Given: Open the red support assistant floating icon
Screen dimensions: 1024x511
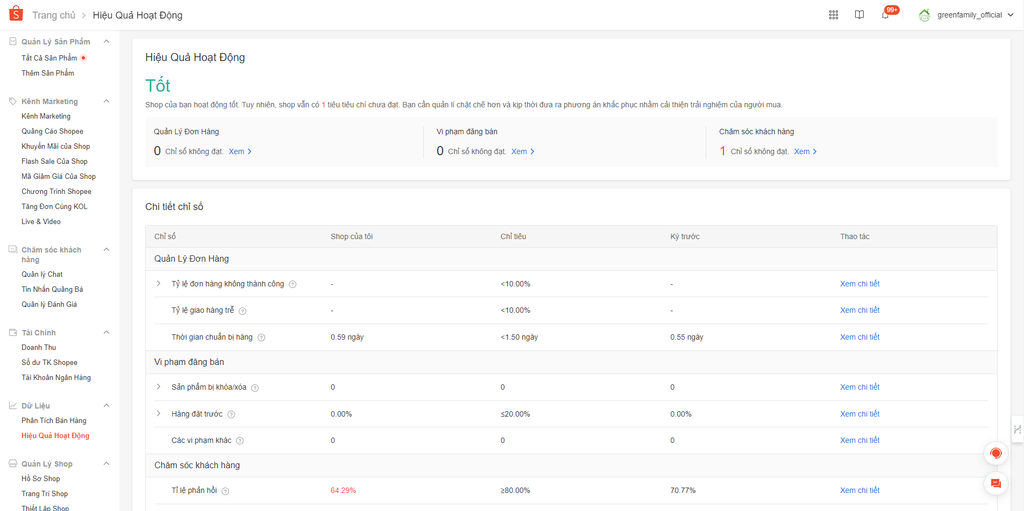Looking at the screenshot, I should [996, 453].
